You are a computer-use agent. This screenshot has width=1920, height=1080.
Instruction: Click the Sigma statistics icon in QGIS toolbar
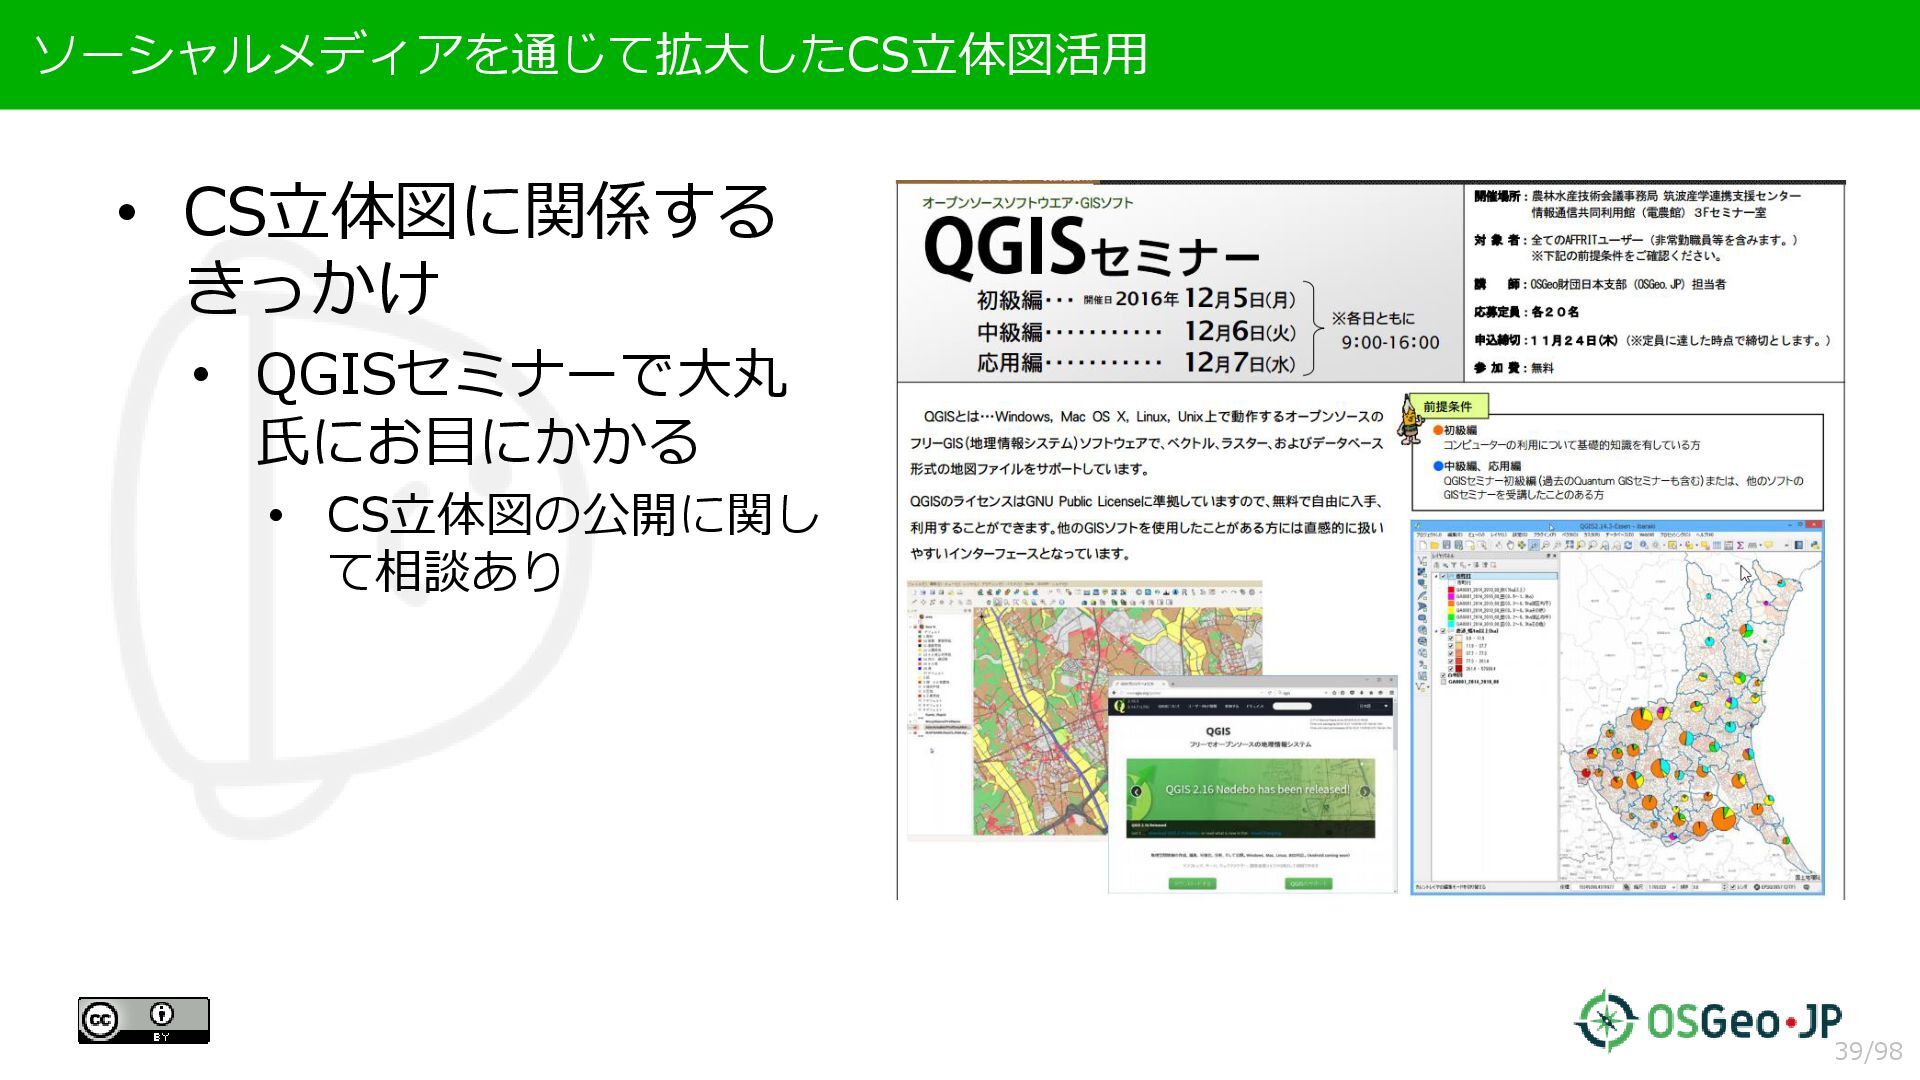coord(1740,545)
